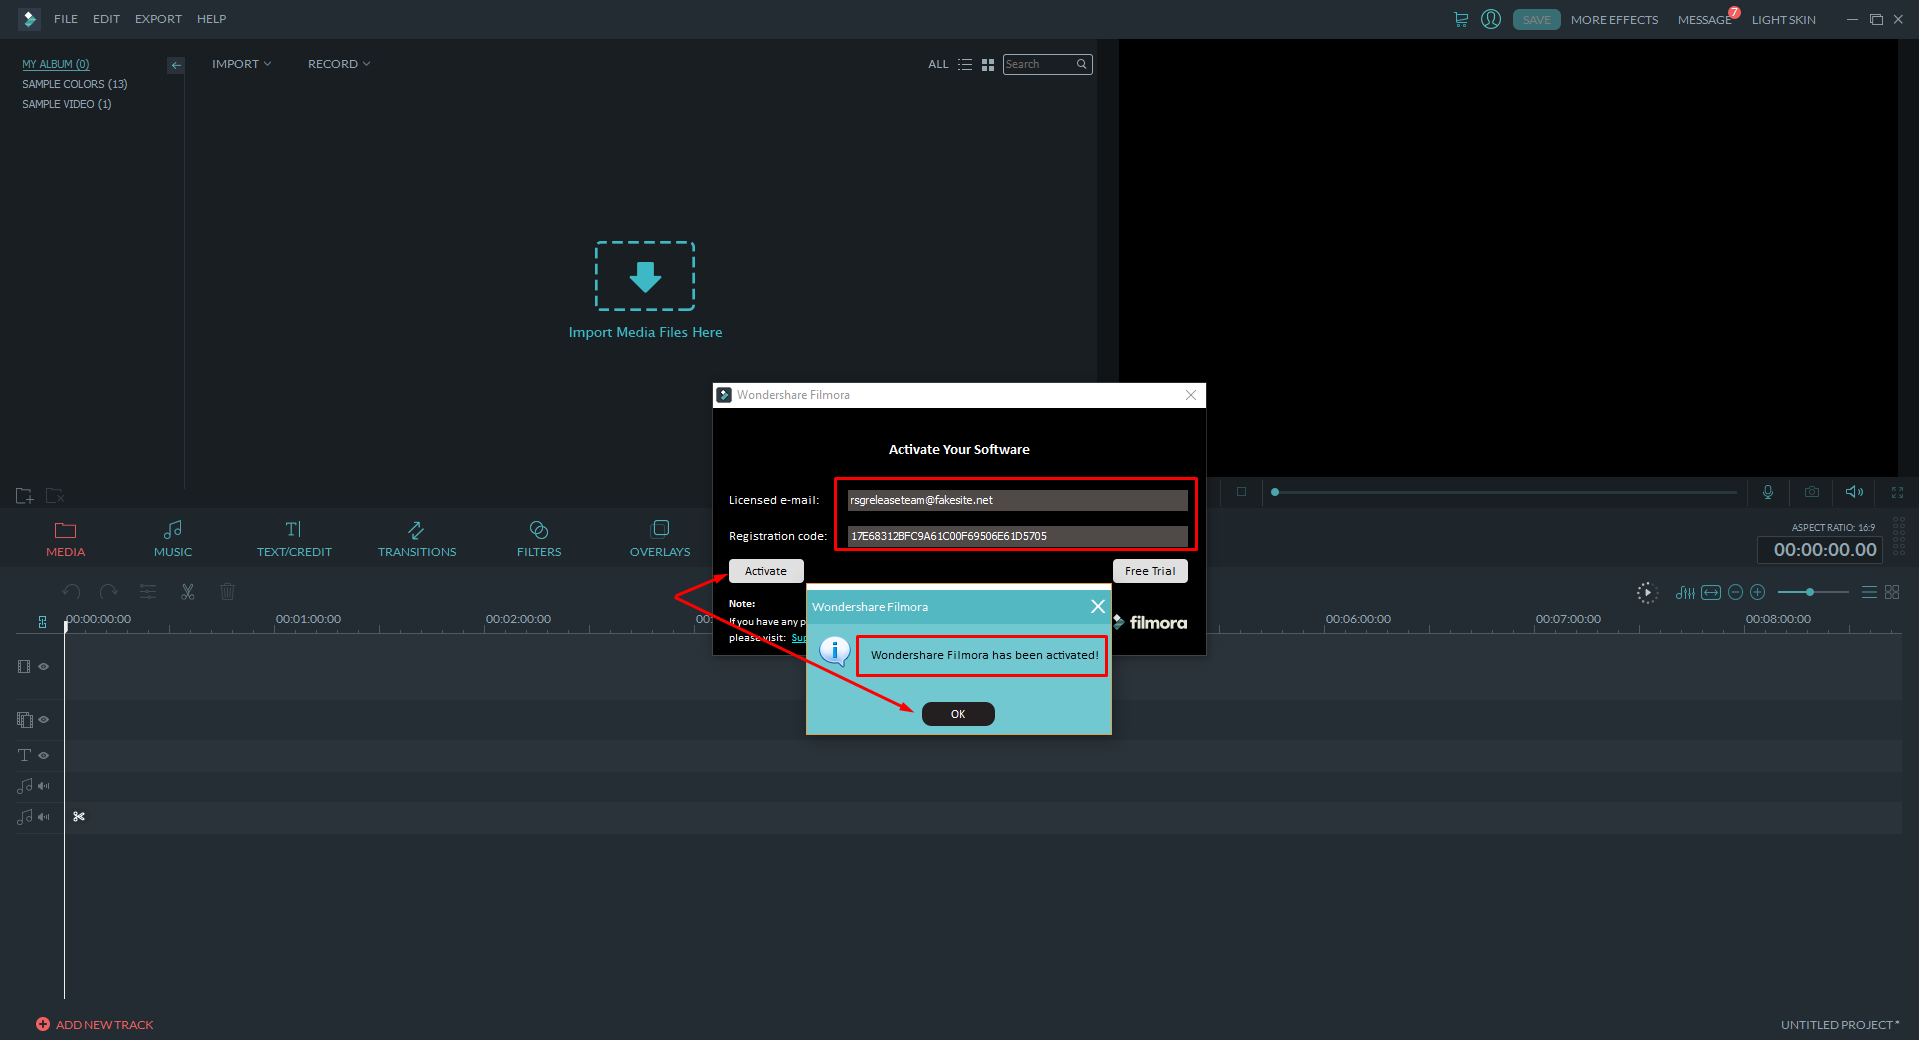1919x1040 pixels.
Task: Switch to the FILTERS tab
Action: pos(539,539)
